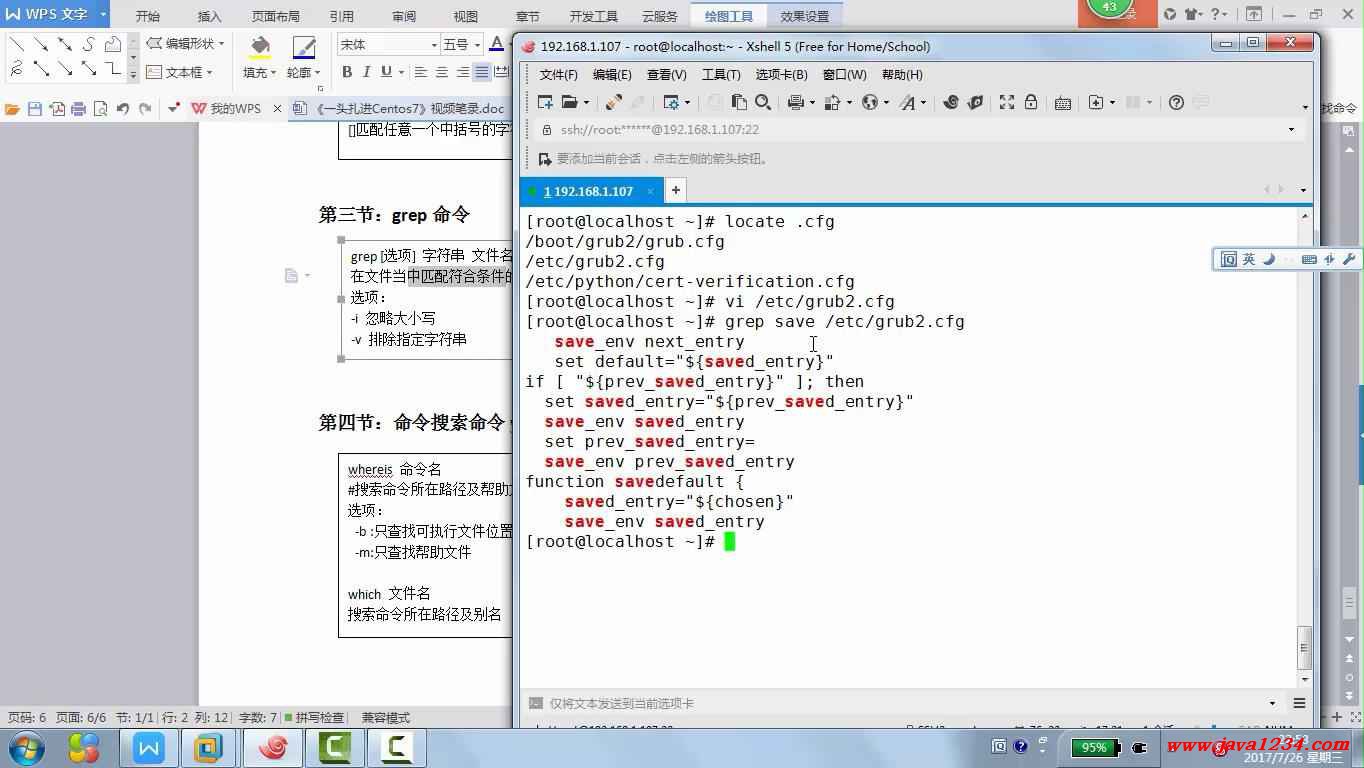The width and height of the screenshot is (1364, 768).
Task: Open the 帮助(H) menu in Xshell
Action: [902, 75]
